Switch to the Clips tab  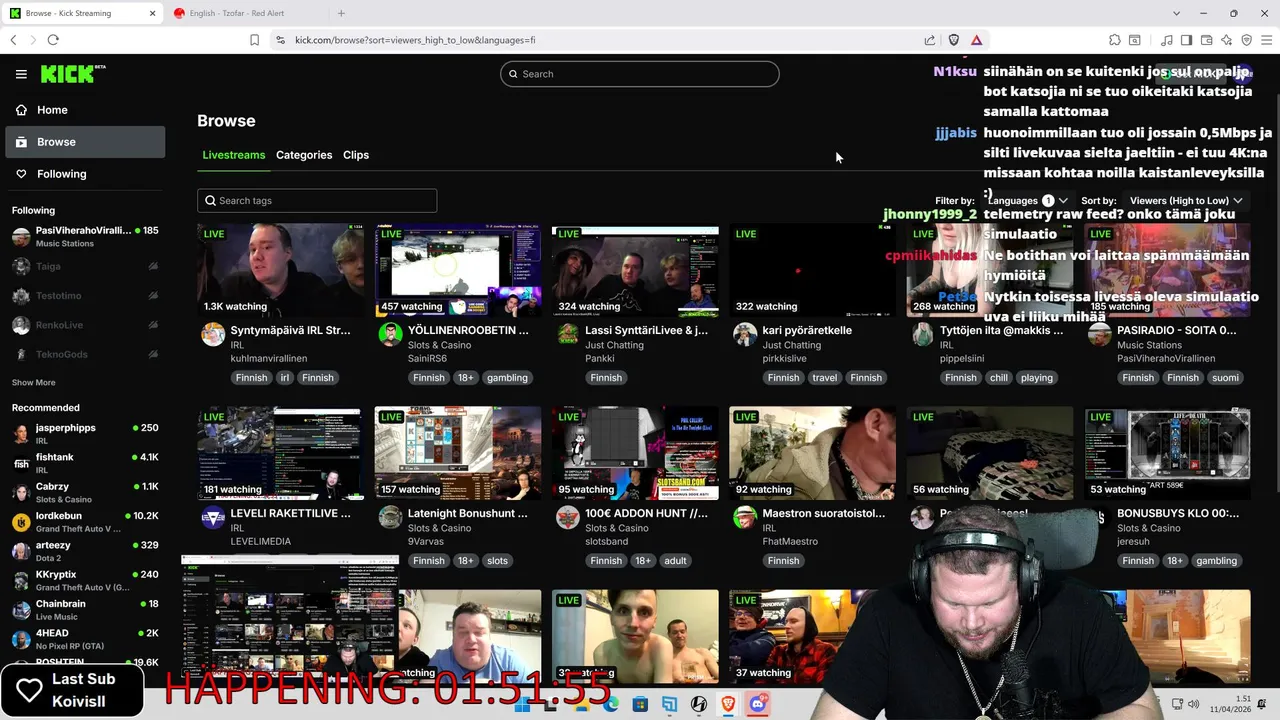click(x=356, y=155)
